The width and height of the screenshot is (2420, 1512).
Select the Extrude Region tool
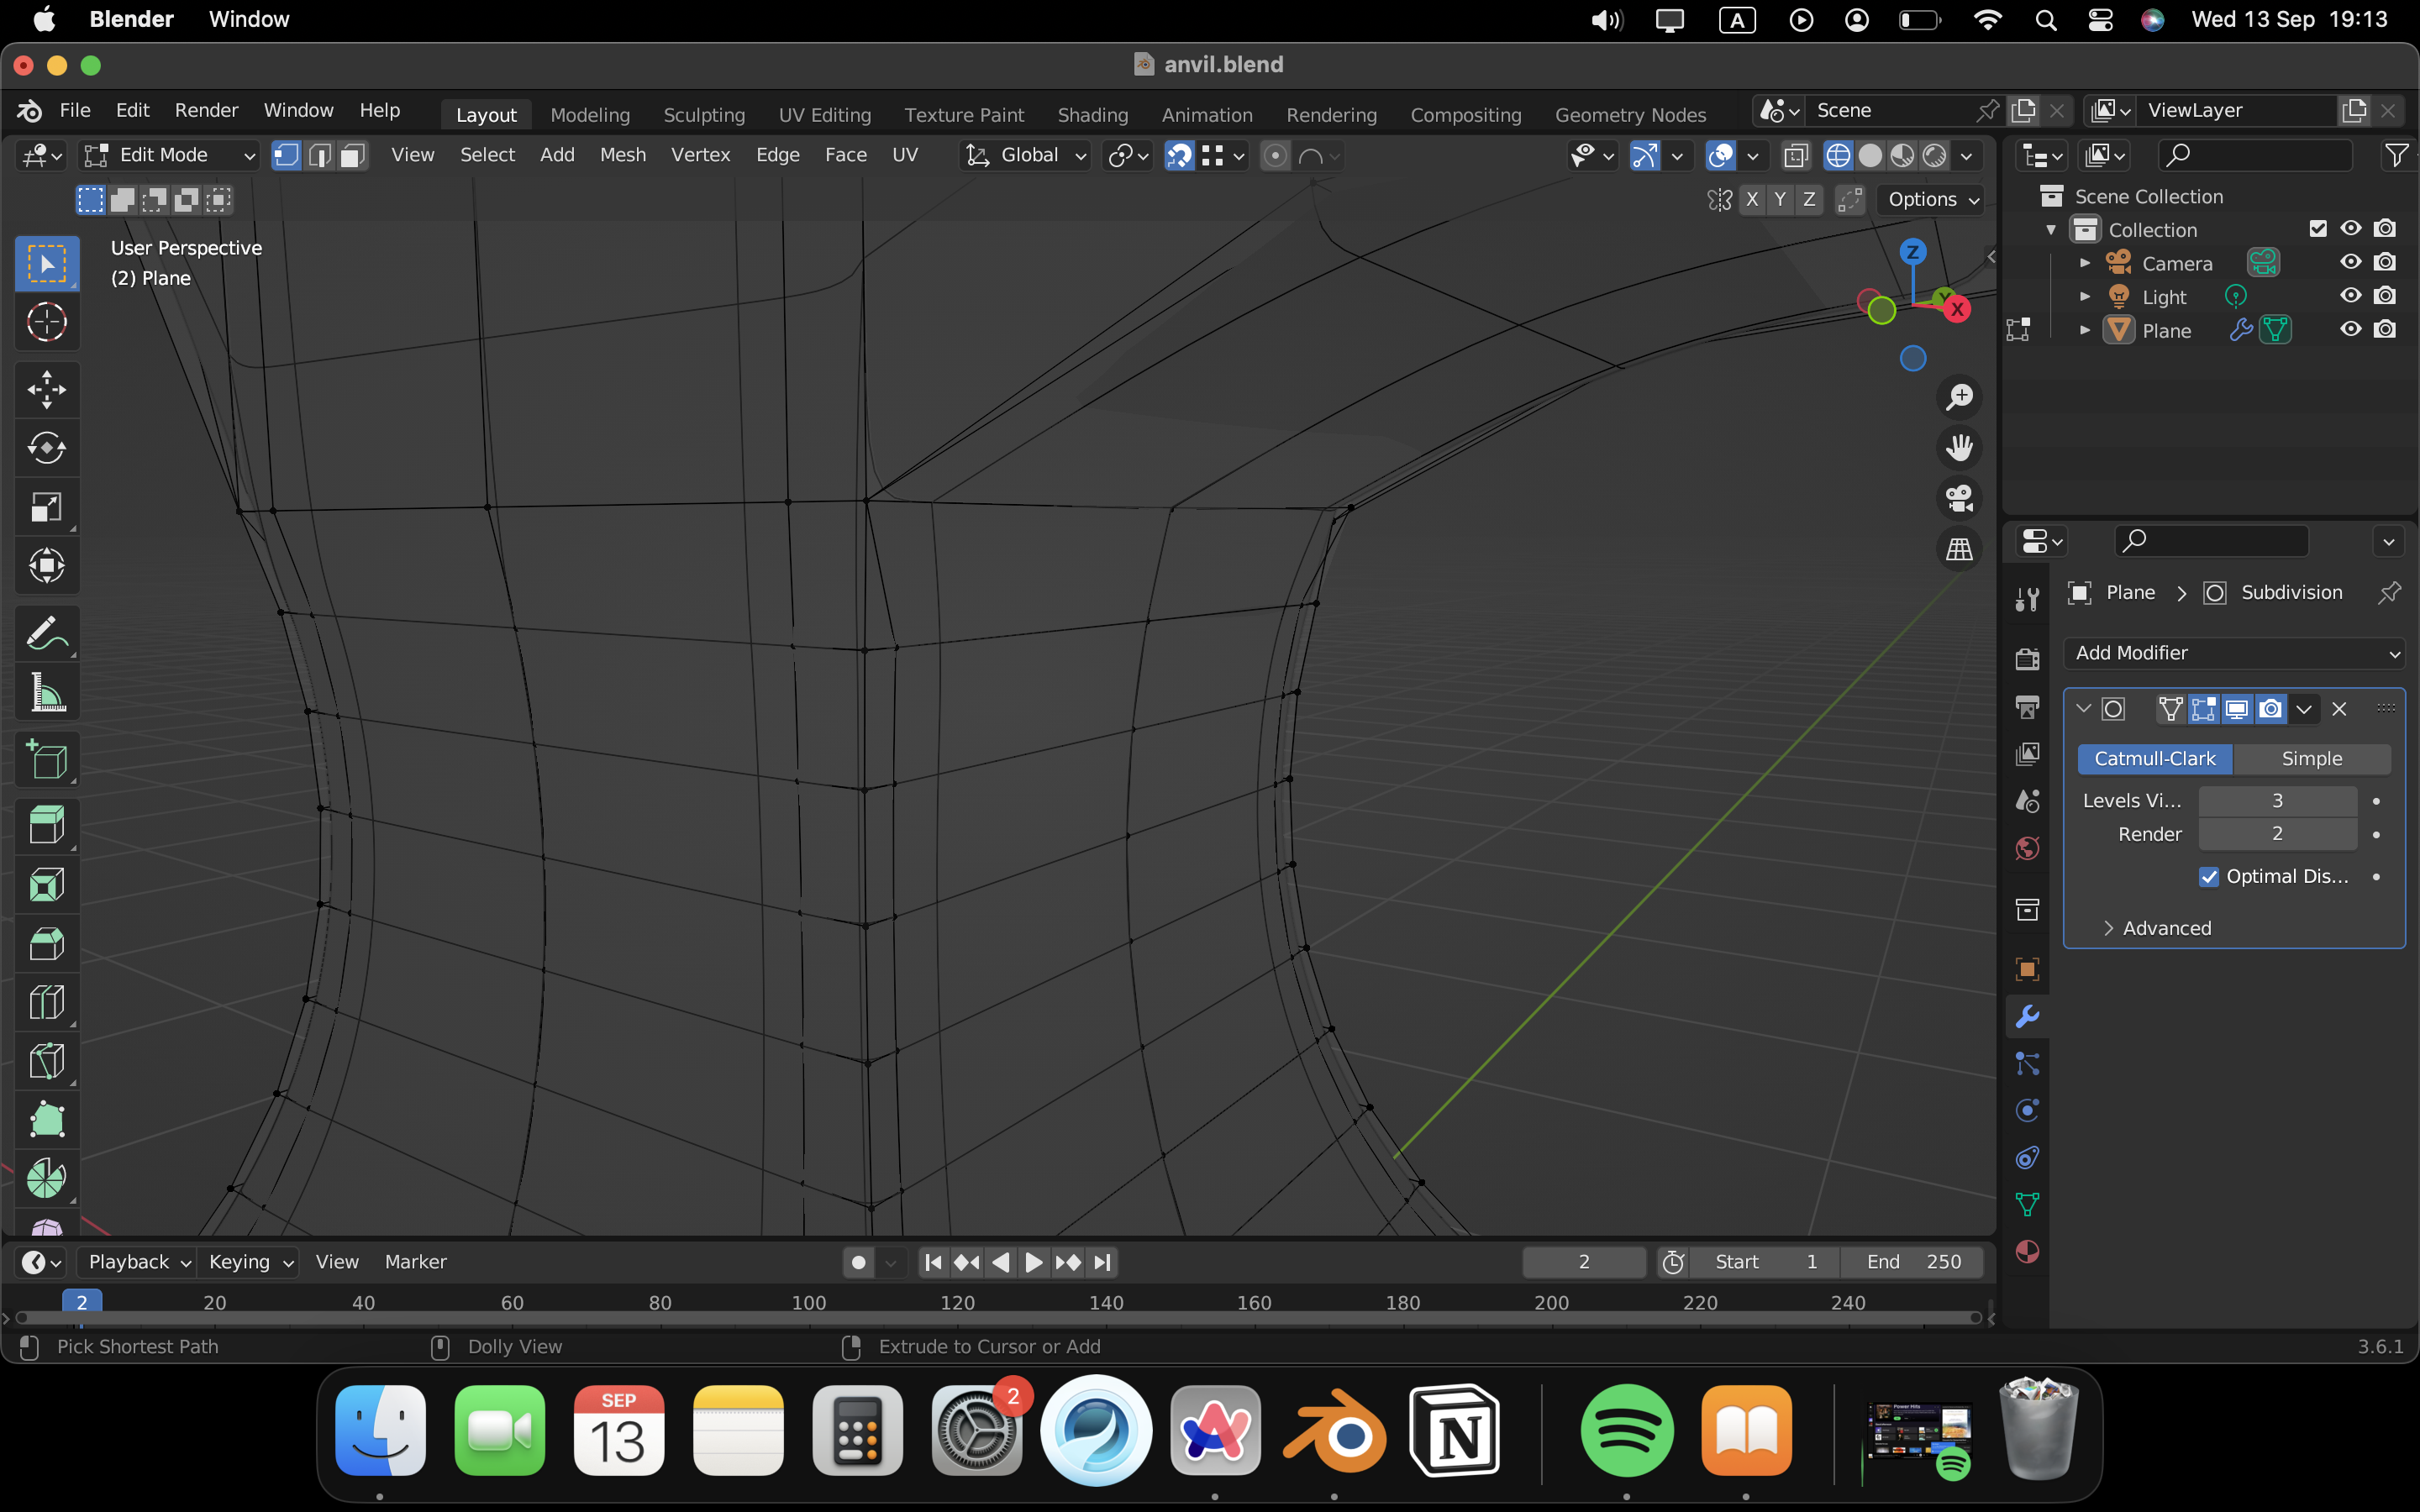(x=46, y=826)
